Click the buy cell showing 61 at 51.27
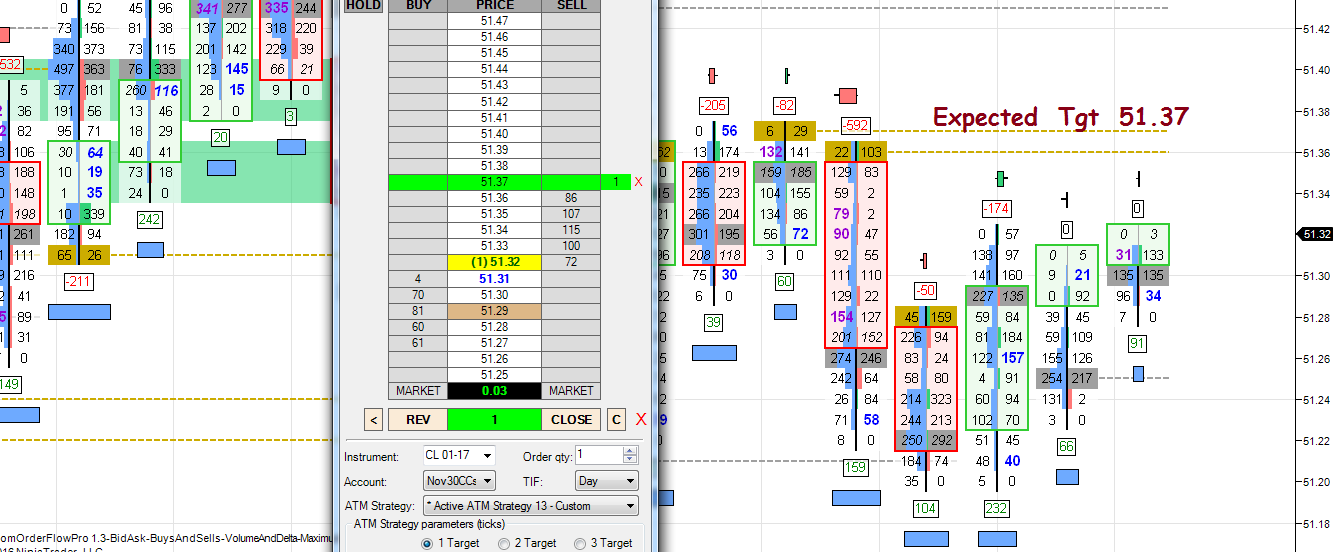This screenshot has height=552, width=1342. pyautogui.click(x=417, y=343)
